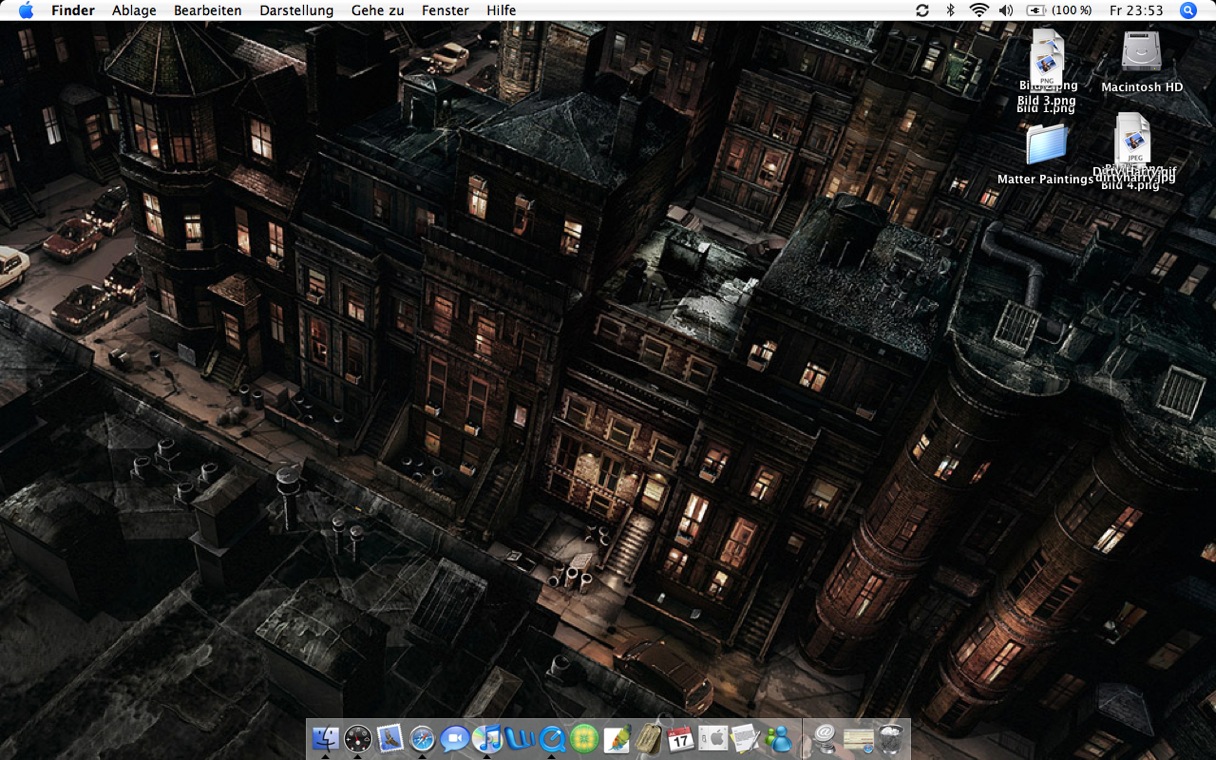Launch Dashboard from the Dock
This screenshot has width=1216, height=760.
tap(358, 738)
